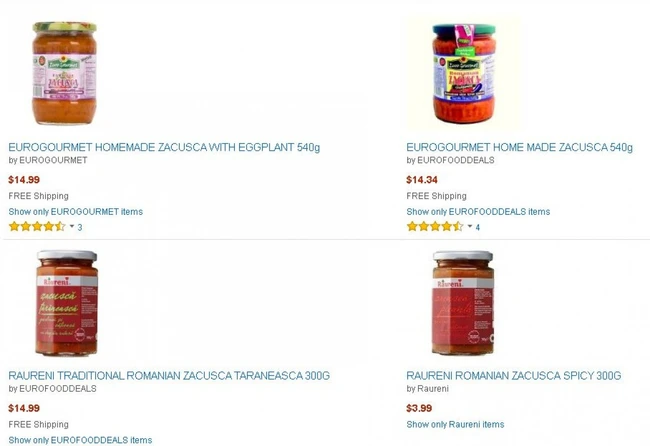
Task: Click Show only EUROFOODDEALS items under Taraneasca
Action: coord(80,440)
